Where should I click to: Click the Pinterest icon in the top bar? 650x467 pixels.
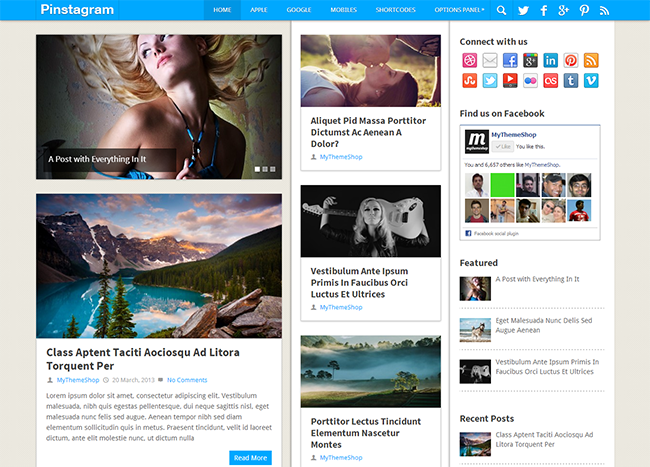point(584,10)
